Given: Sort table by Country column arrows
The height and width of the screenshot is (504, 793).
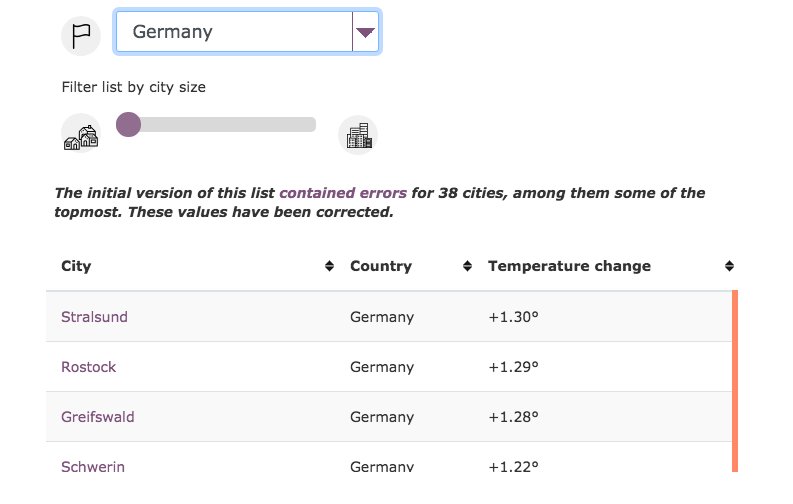Looking at the screenshot, I should point(467,266).
